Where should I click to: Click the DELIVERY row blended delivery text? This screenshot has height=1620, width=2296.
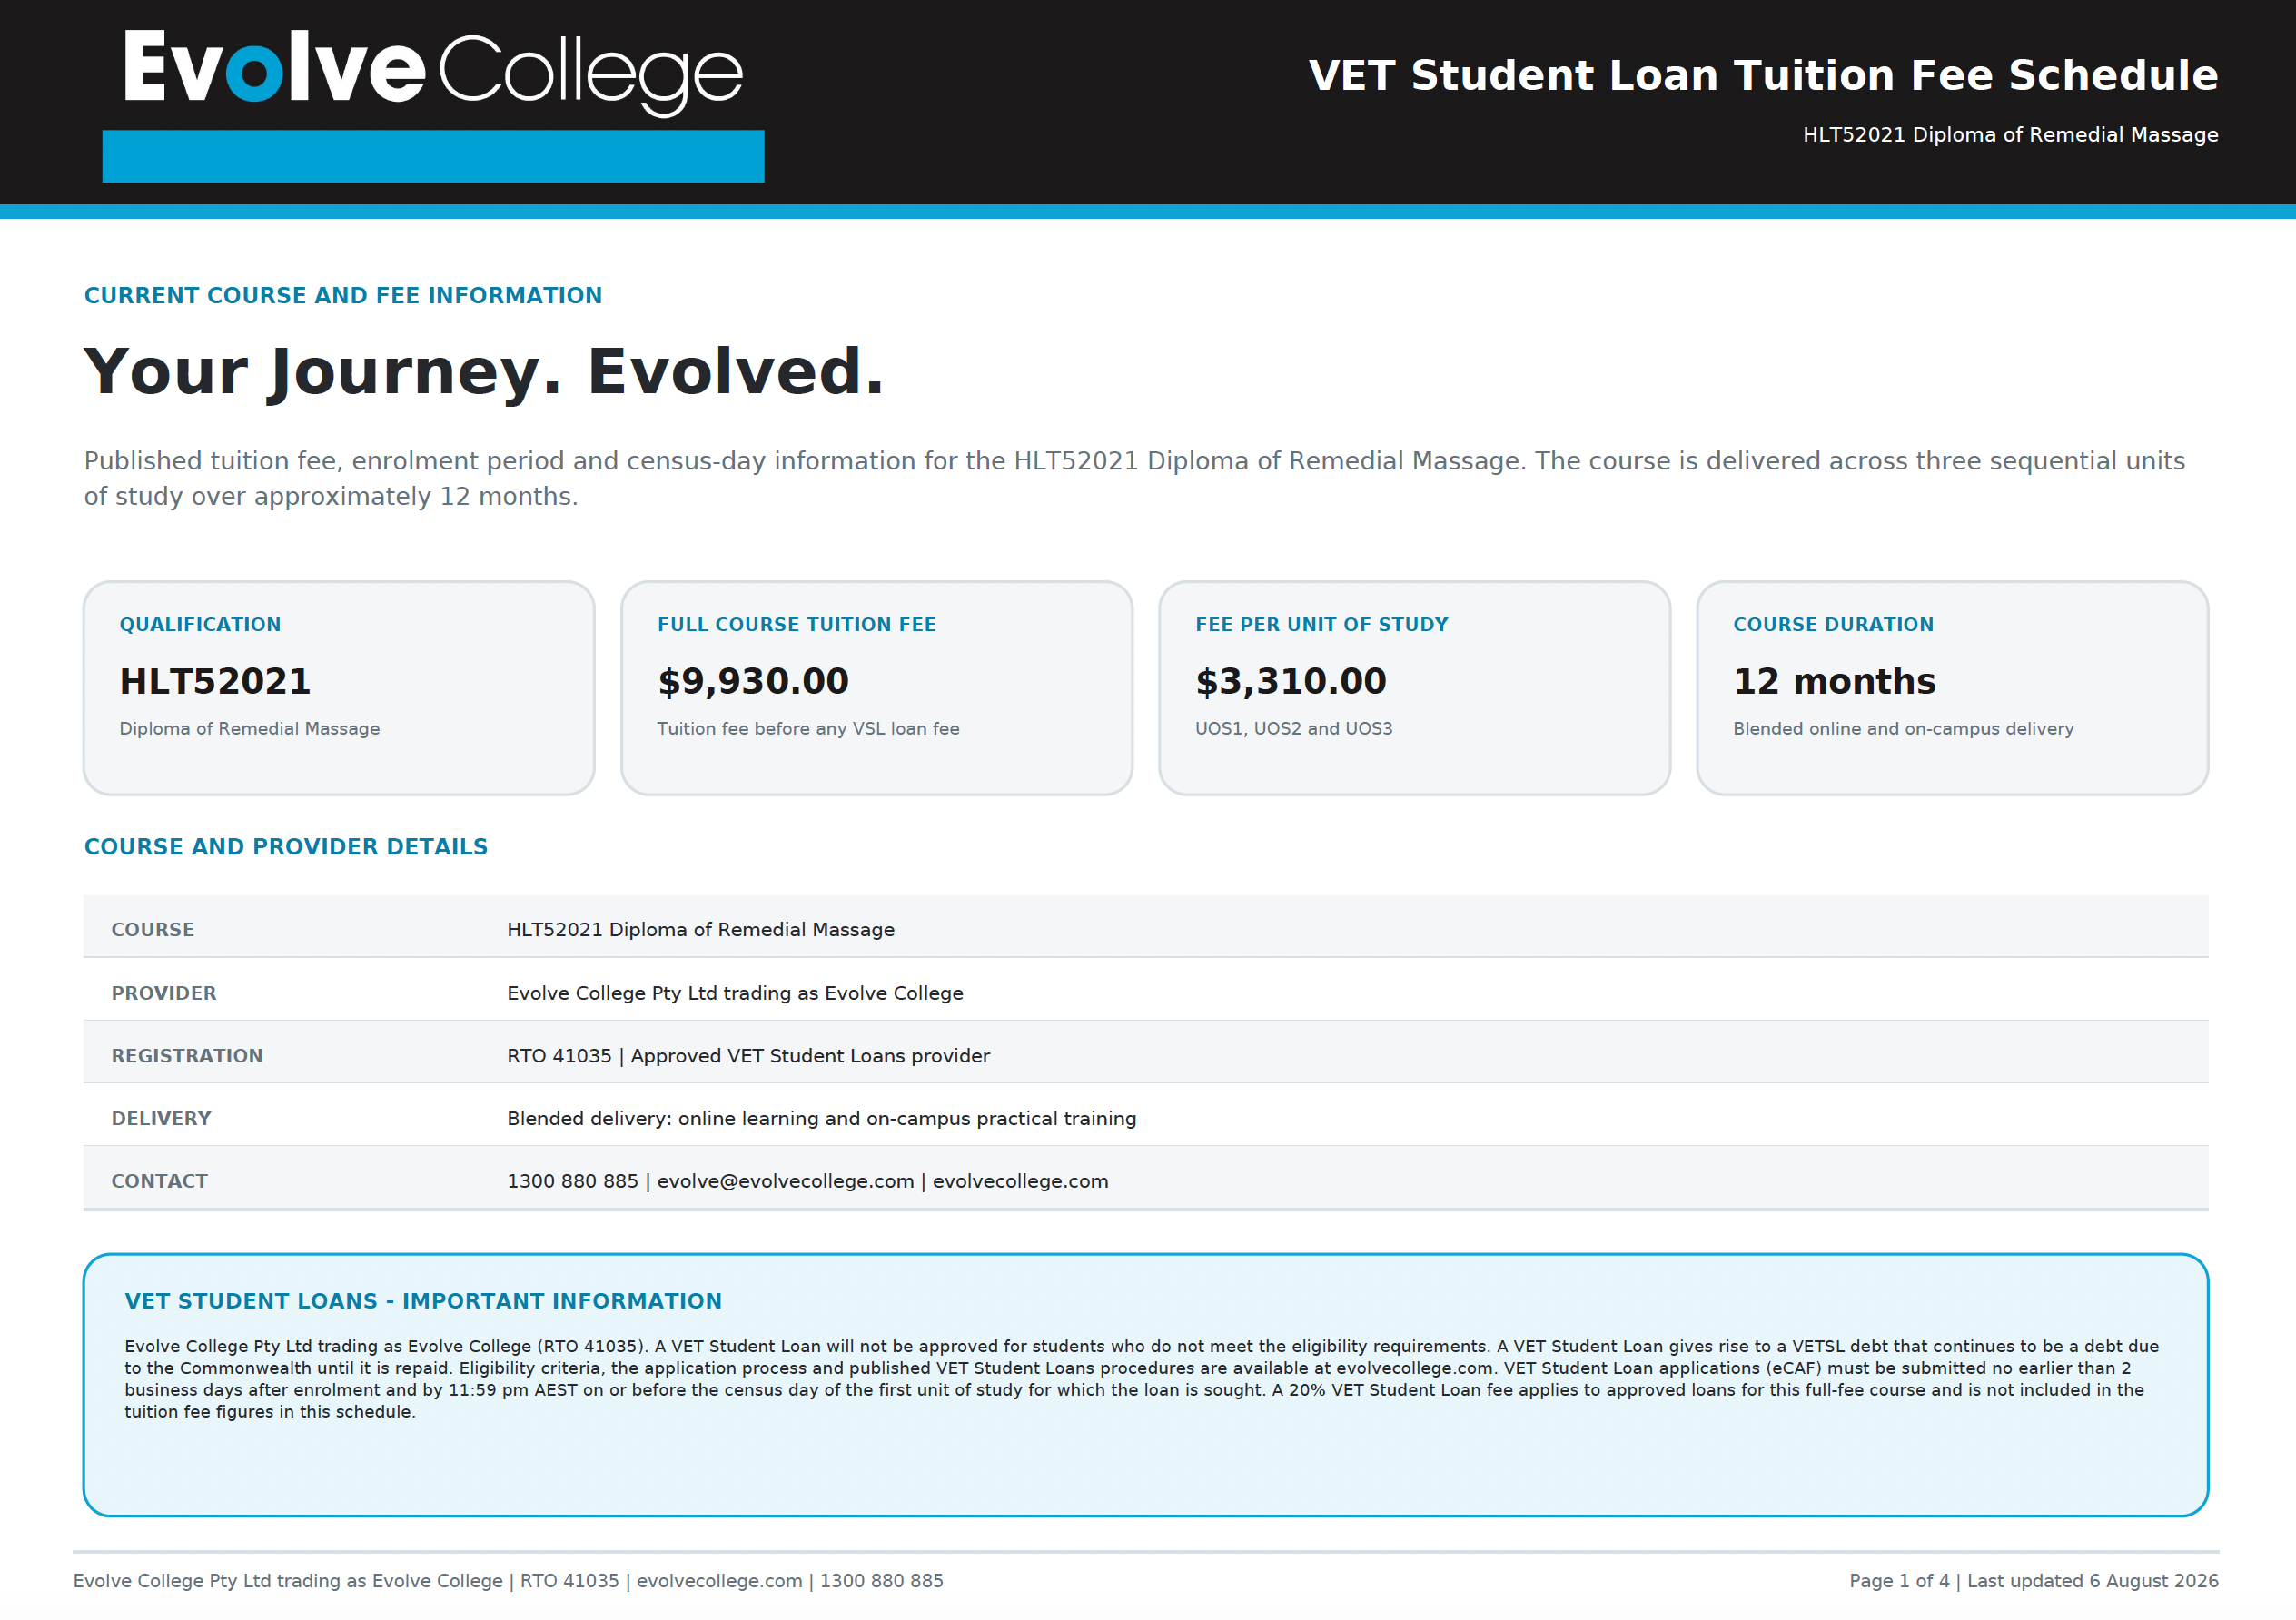point(821,1119)
